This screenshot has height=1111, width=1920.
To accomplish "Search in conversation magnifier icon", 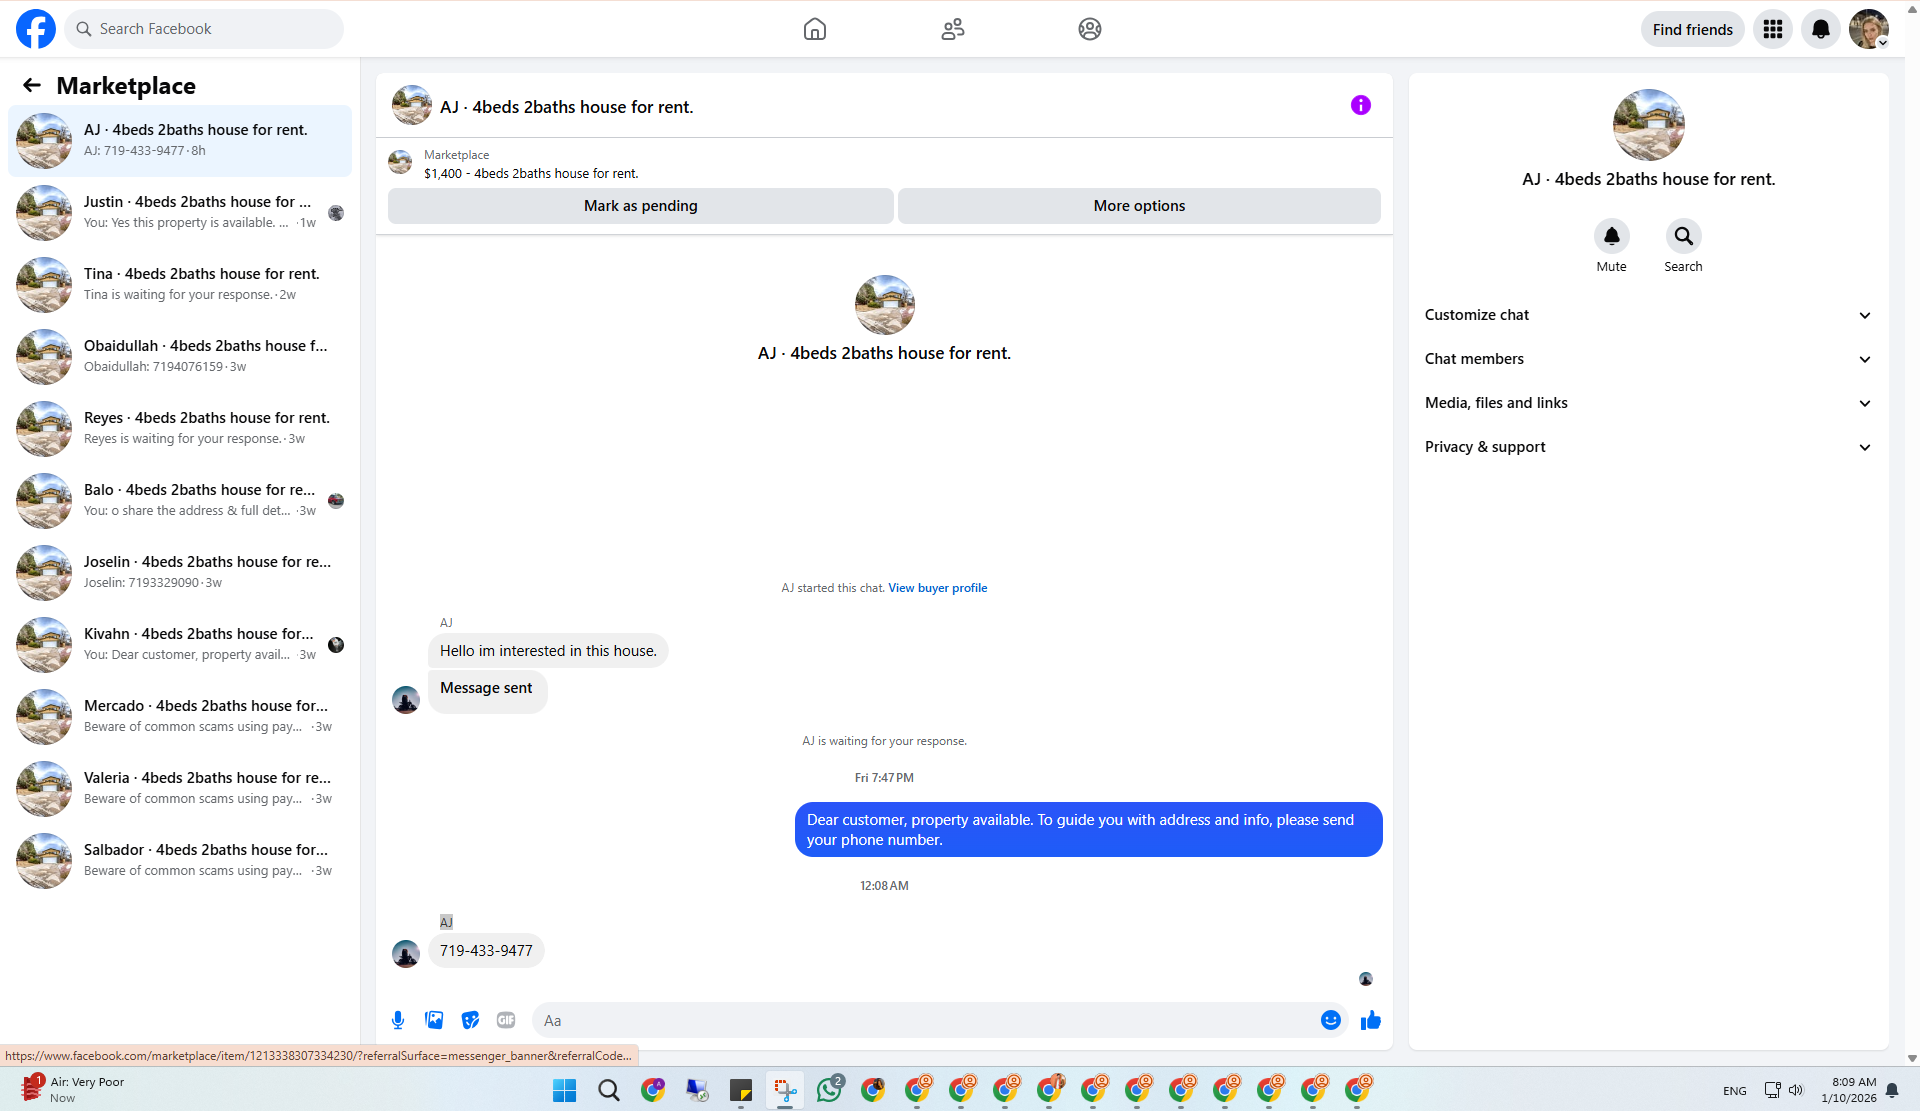I will (1683, 236).
